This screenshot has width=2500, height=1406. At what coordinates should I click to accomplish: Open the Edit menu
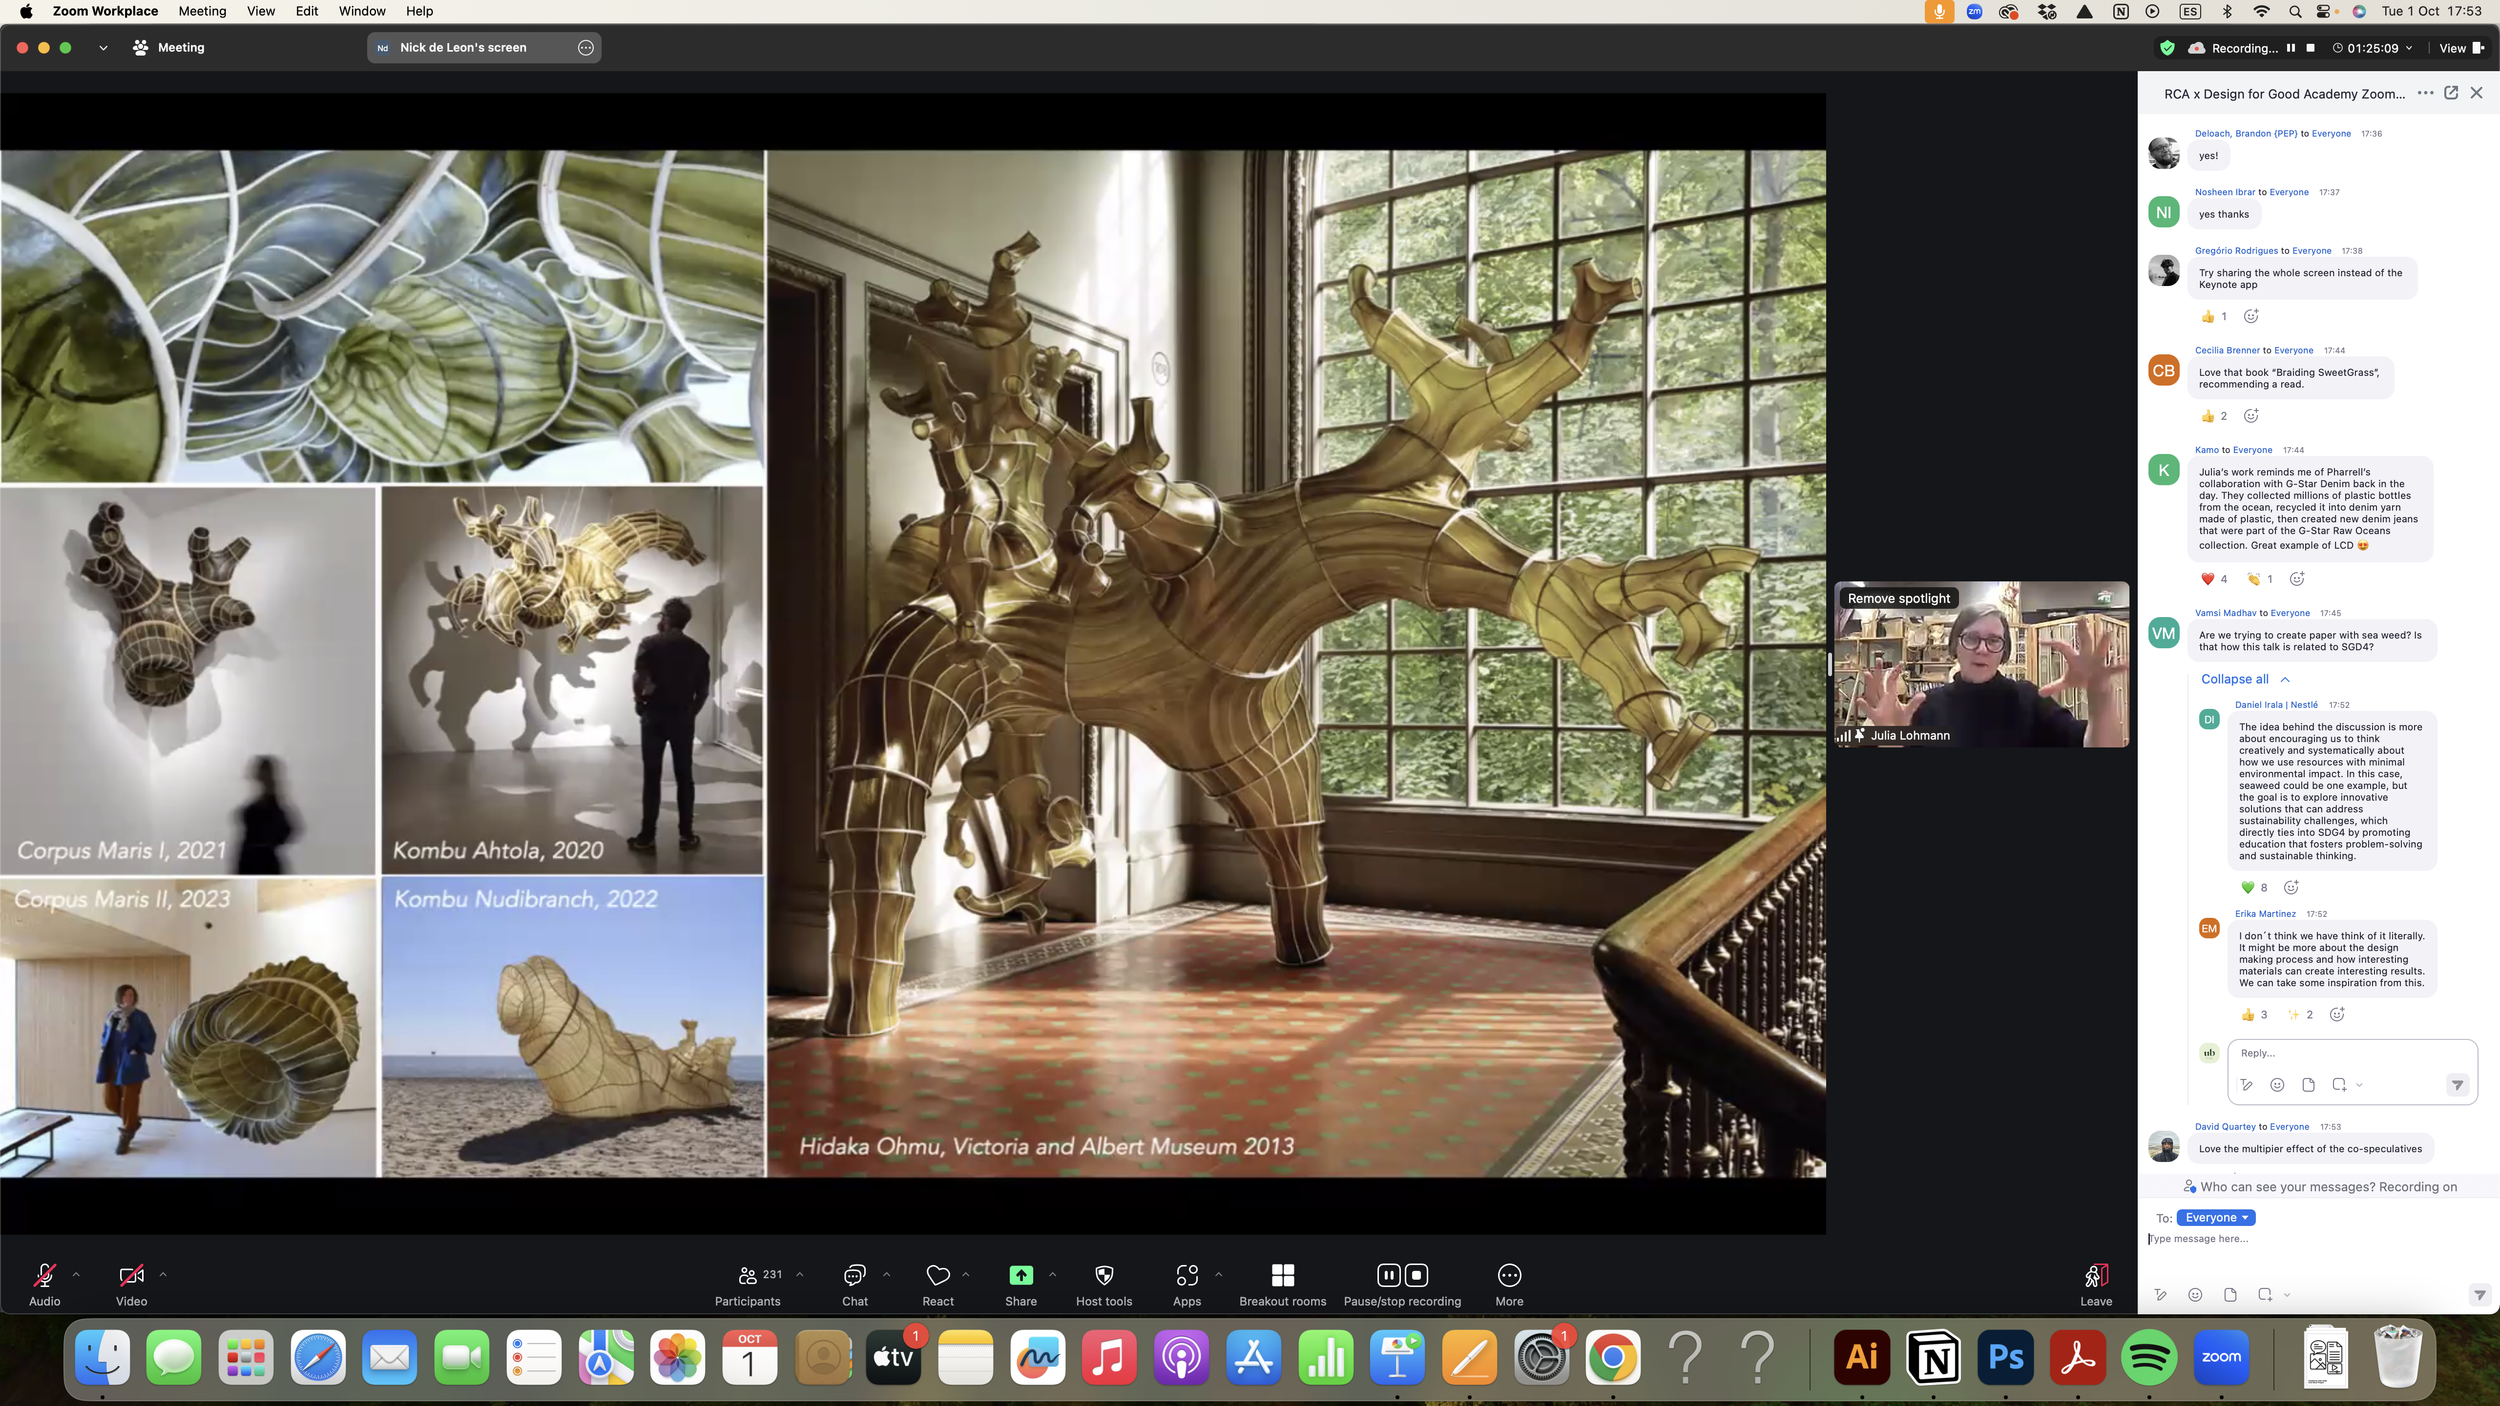tap(307, 11)
